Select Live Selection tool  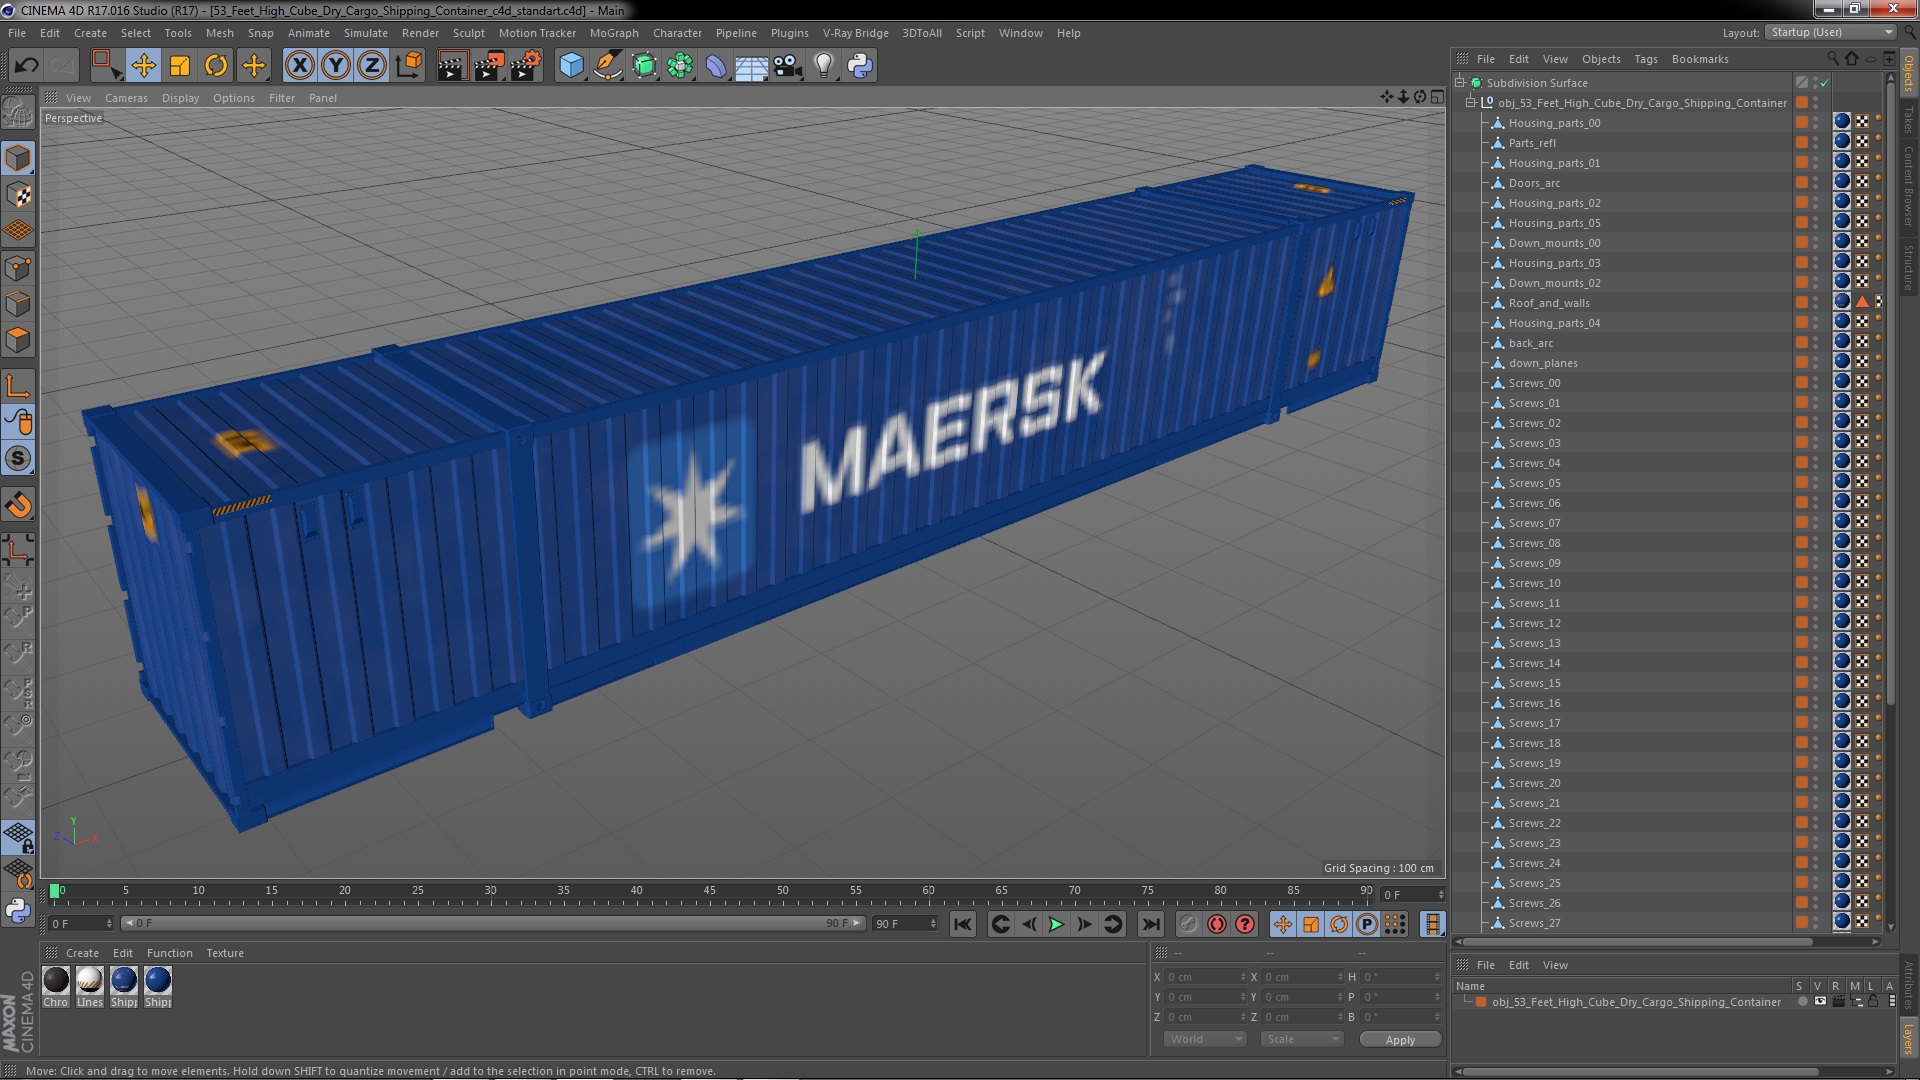[x=105, y=66]
